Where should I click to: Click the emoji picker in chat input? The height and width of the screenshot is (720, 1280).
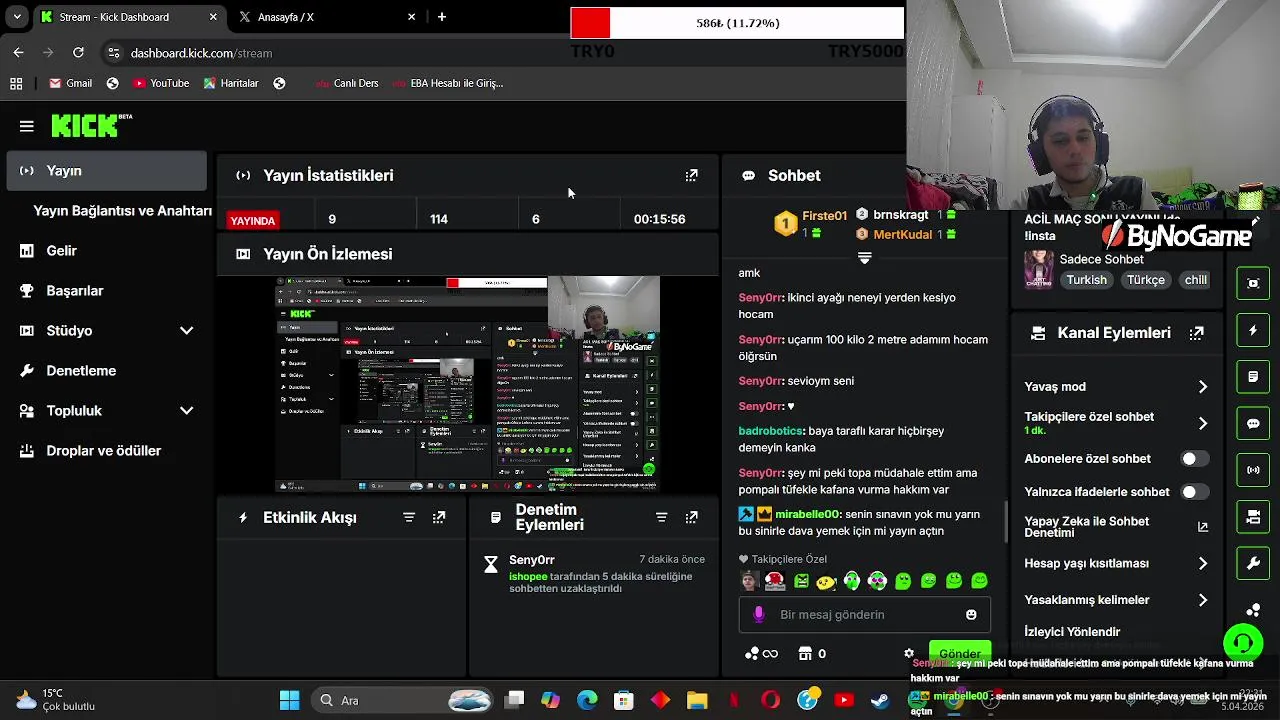tap(971, 615)
